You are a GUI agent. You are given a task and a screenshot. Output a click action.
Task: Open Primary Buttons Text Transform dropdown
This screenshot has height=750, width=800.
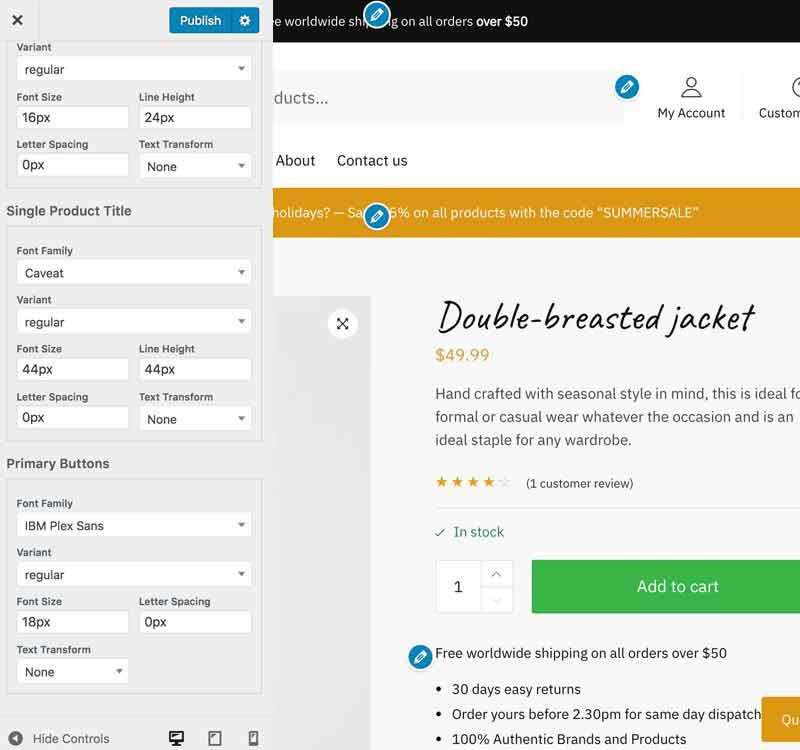[72, 671]
